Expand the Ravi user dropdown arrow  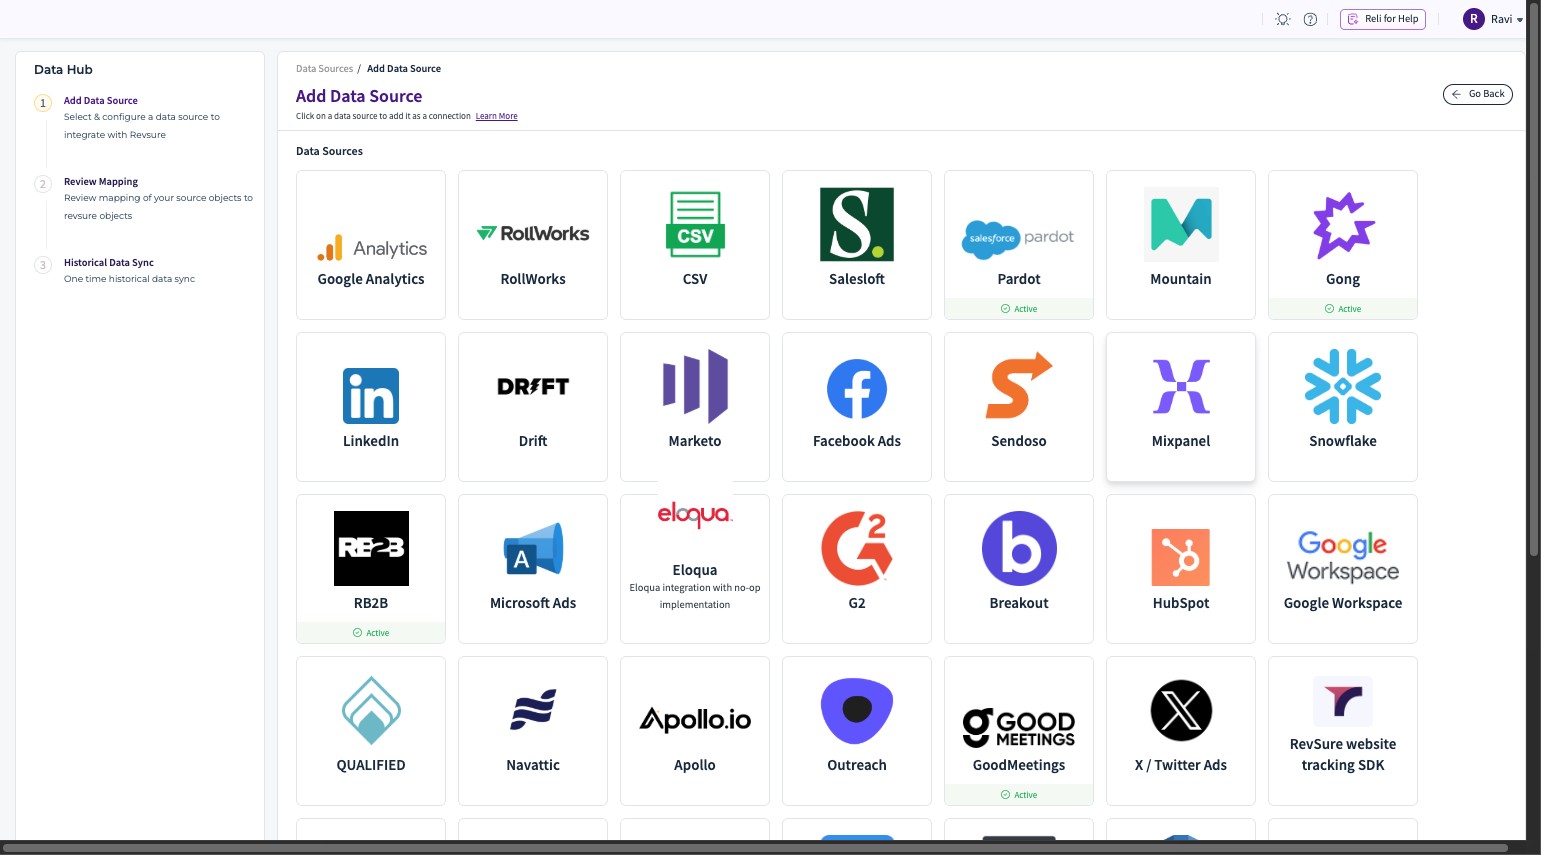(1520, 20)
